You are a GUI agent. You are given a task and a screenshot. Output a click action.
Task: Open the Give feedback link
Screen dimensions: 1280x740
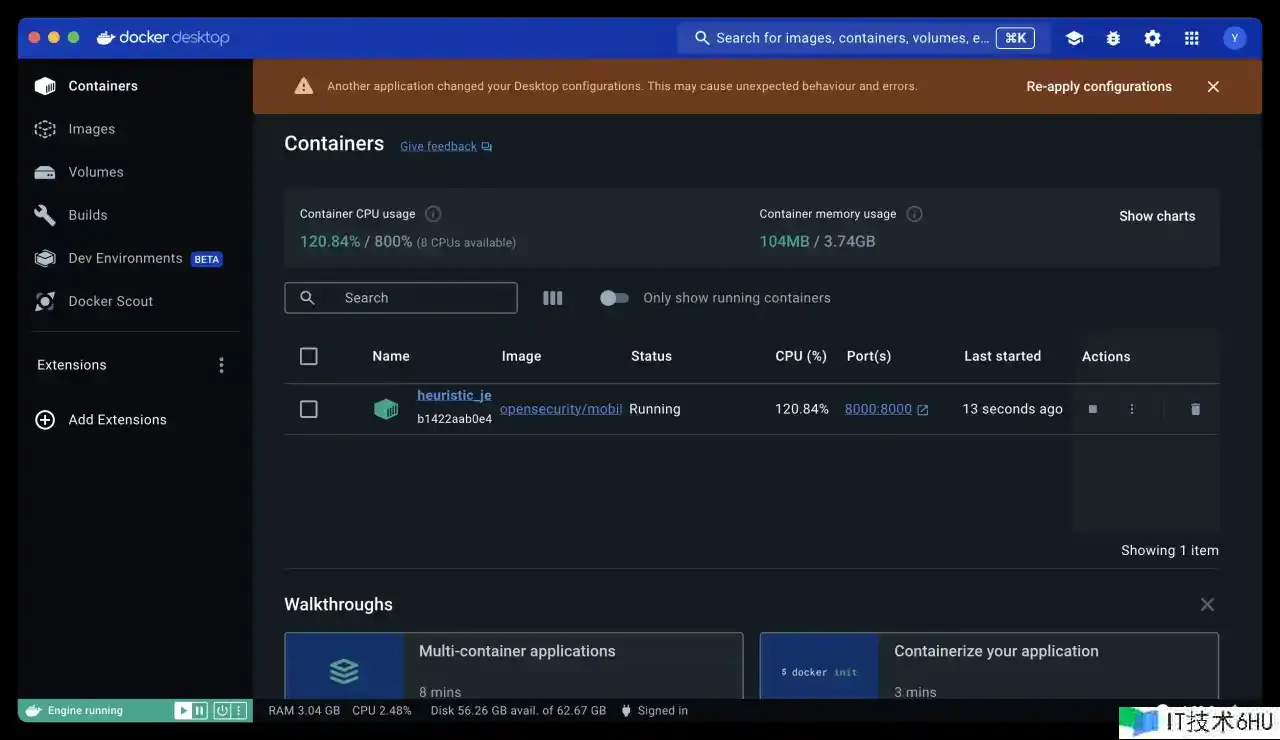[x=446, y=146]
